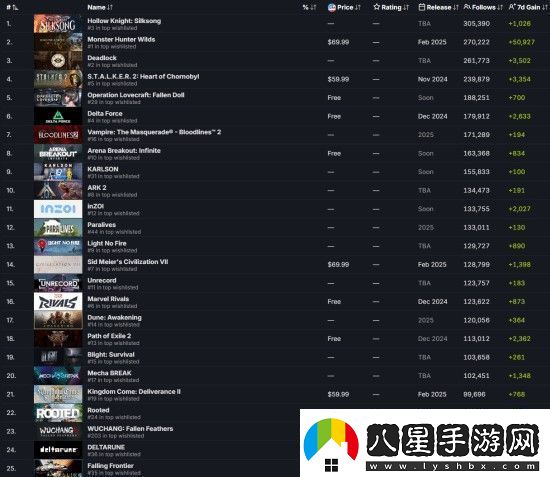Sort table by 7d Gain column

[x=528, y=7]
